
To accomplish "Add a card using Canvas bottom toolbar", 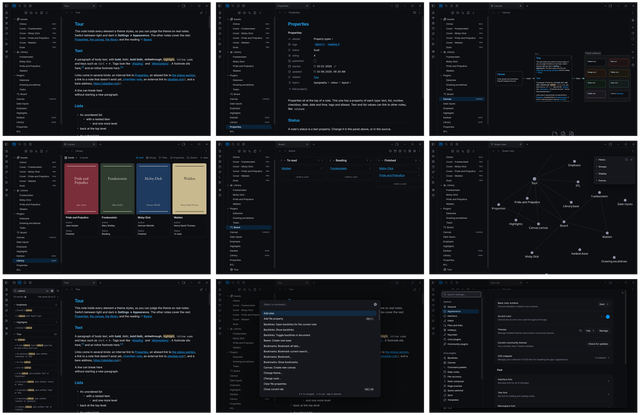I will [555, 133].
